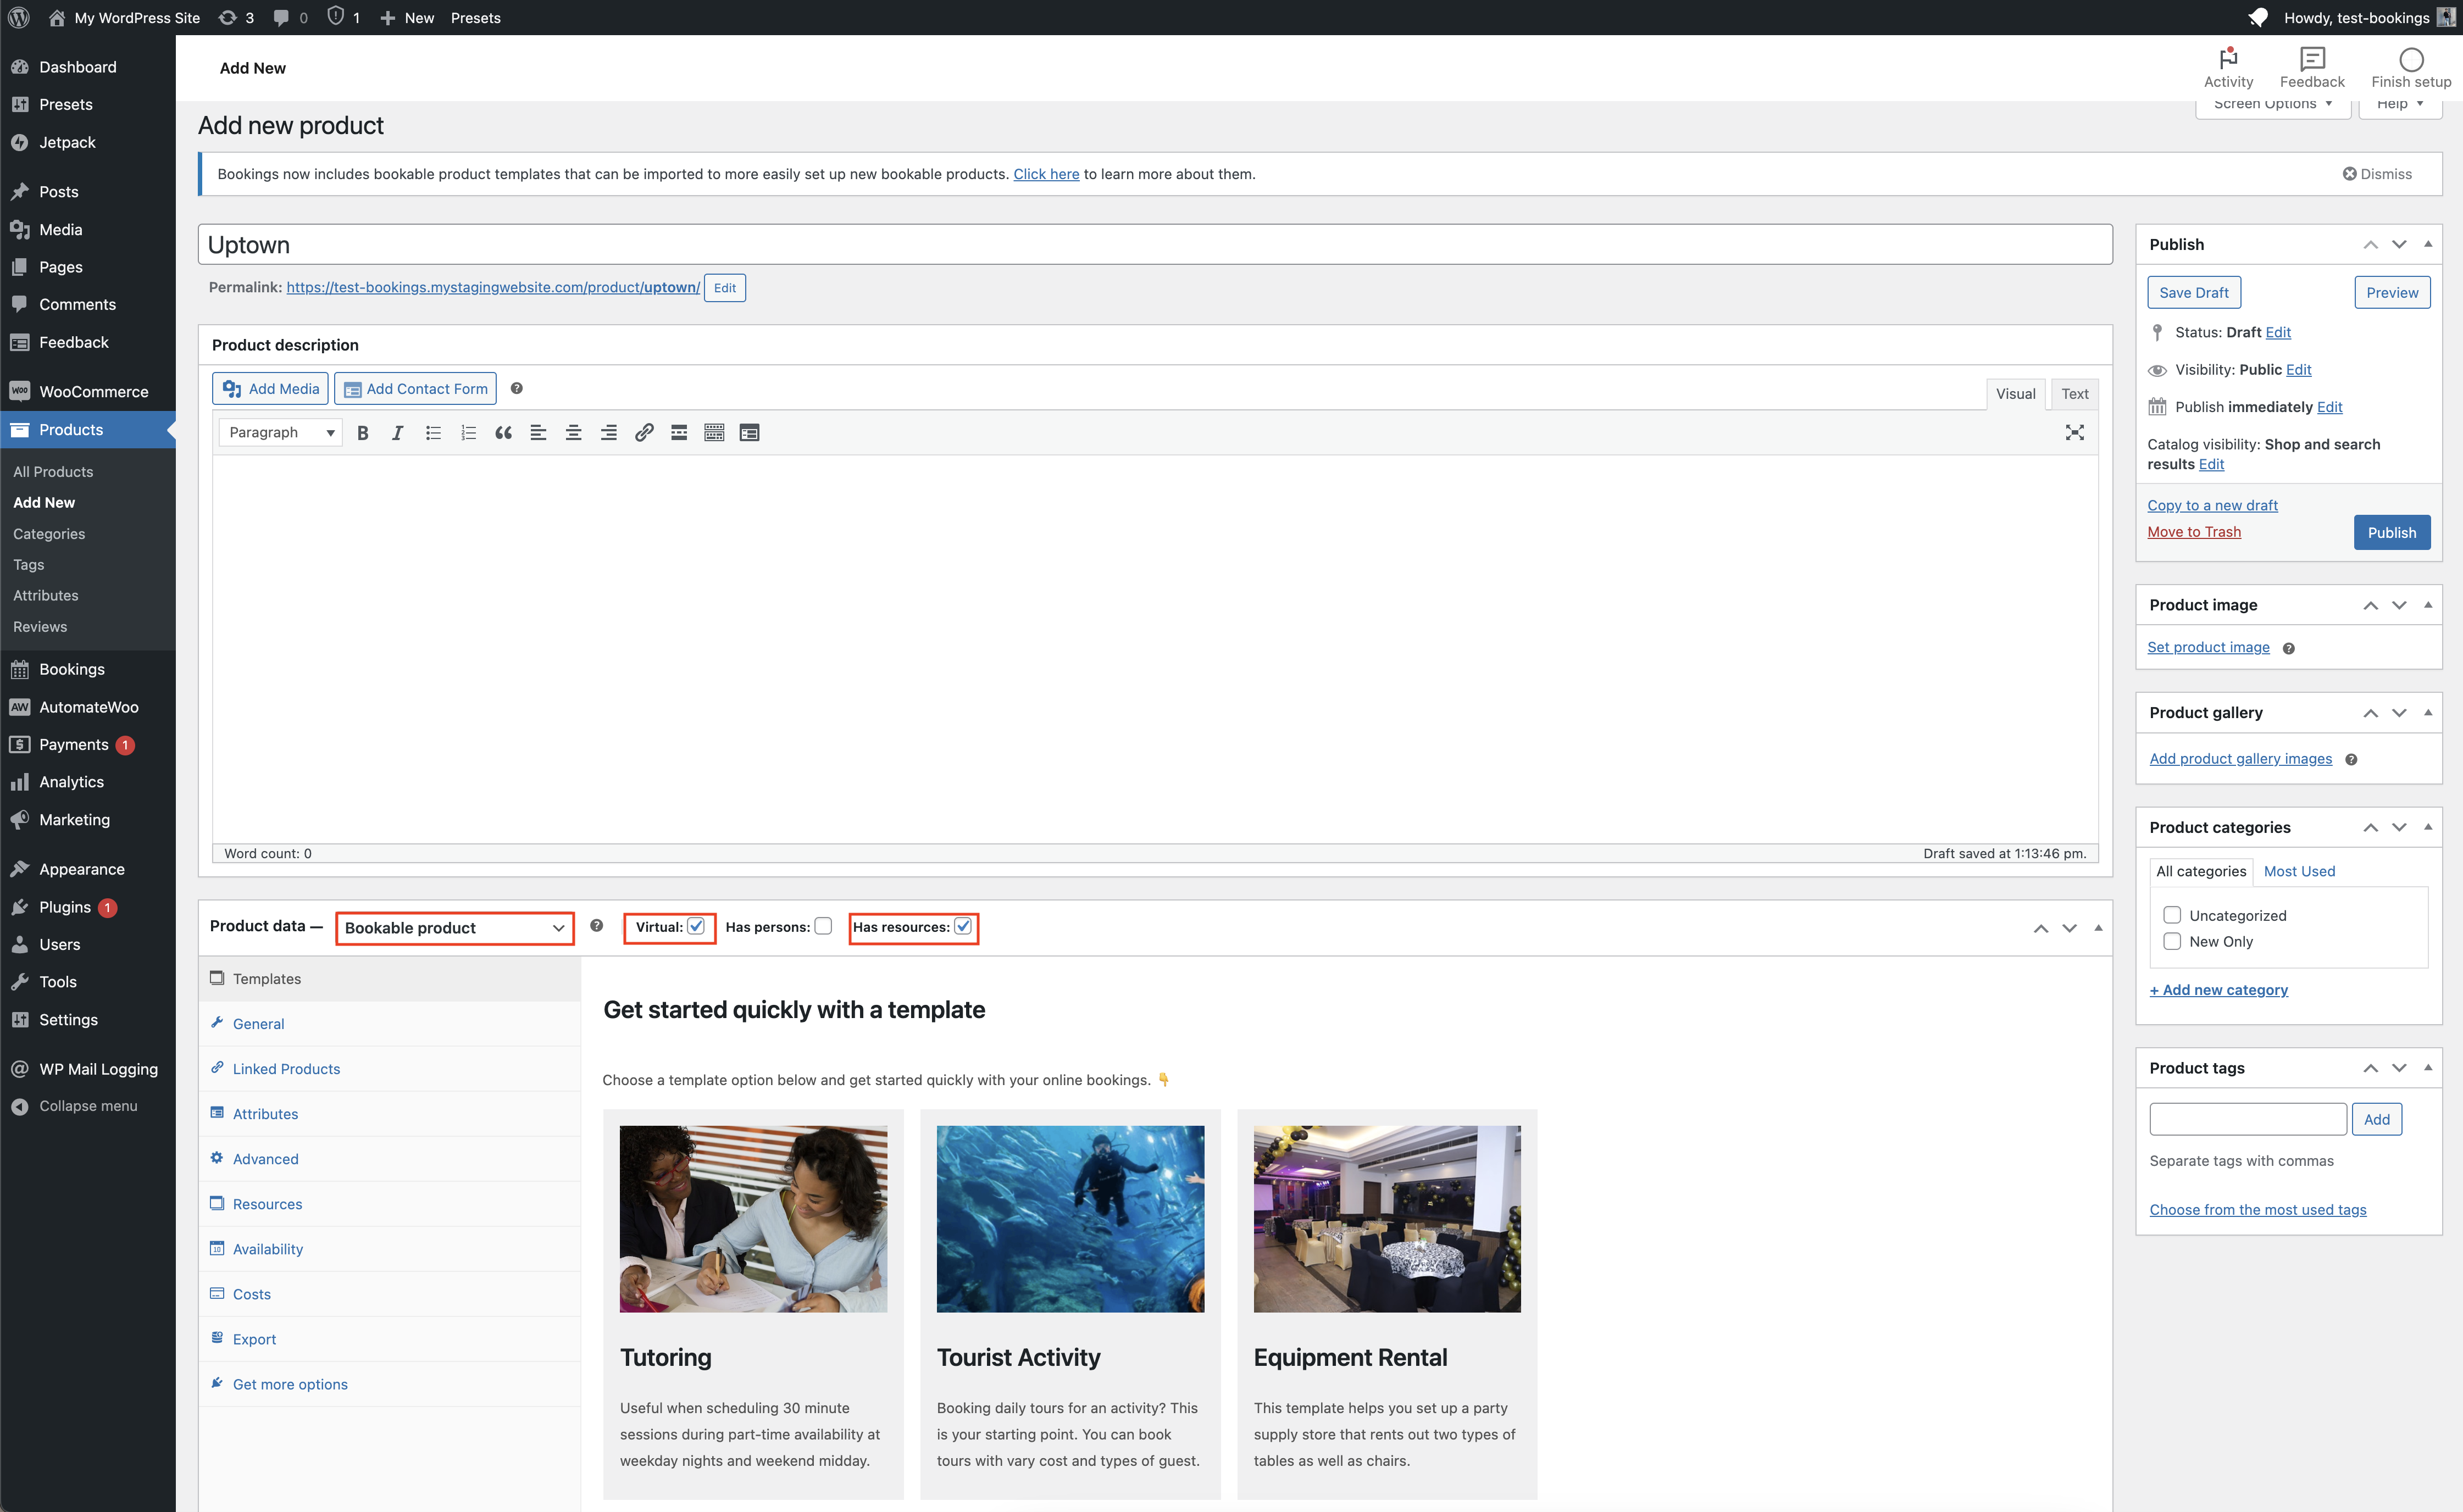Select the Tourist Activity template thumbnail

click(x=1069, y=1219)
